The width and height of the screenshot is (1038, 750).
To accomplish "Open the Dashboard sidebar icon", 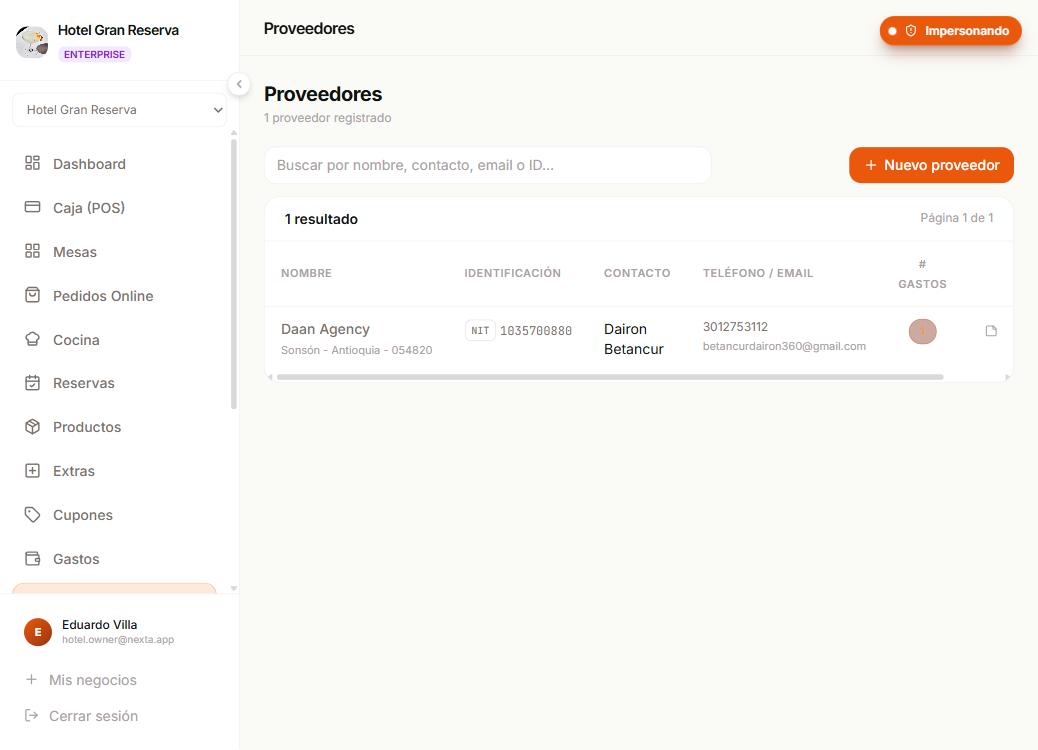I will point(32,163).
